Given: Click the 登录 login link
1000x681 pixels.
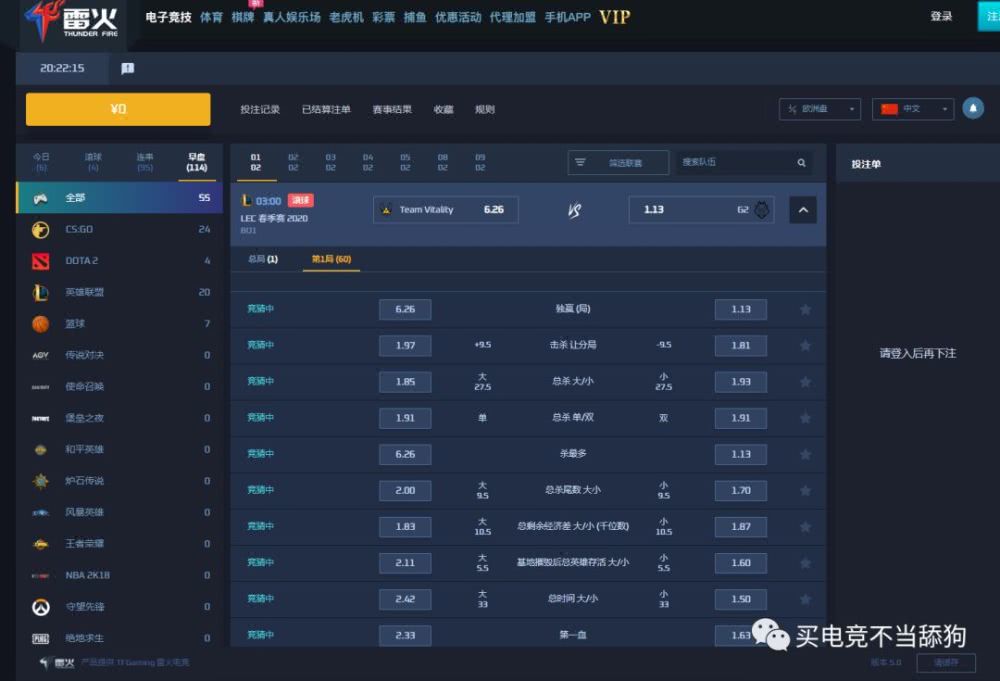Looking at the screenshot, I should pyautogui.click(x=941, y=17).
